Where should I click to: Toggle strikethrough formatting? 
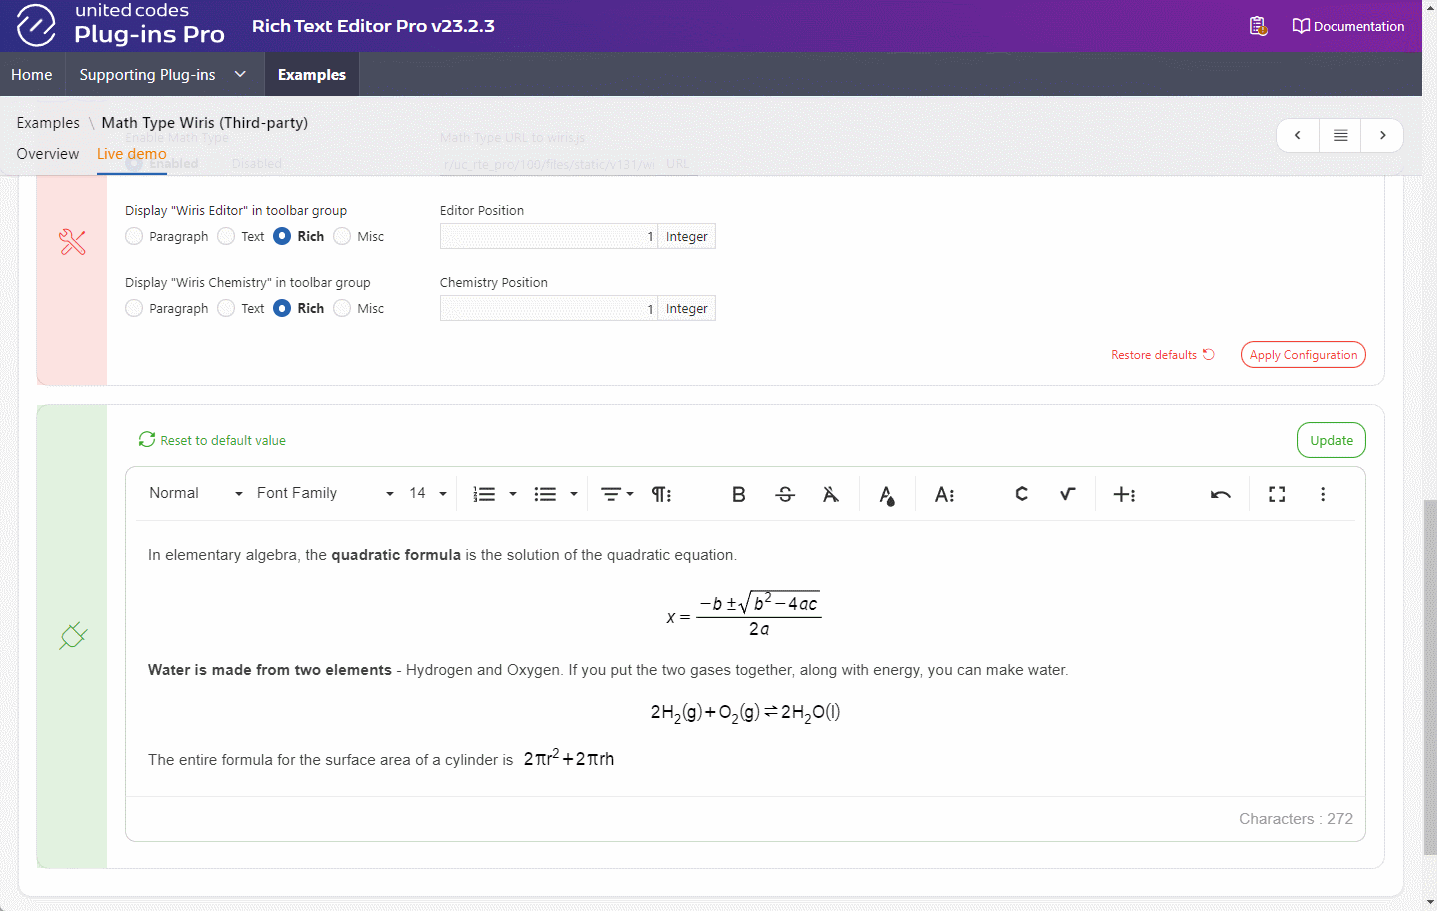tap(785, 494)
